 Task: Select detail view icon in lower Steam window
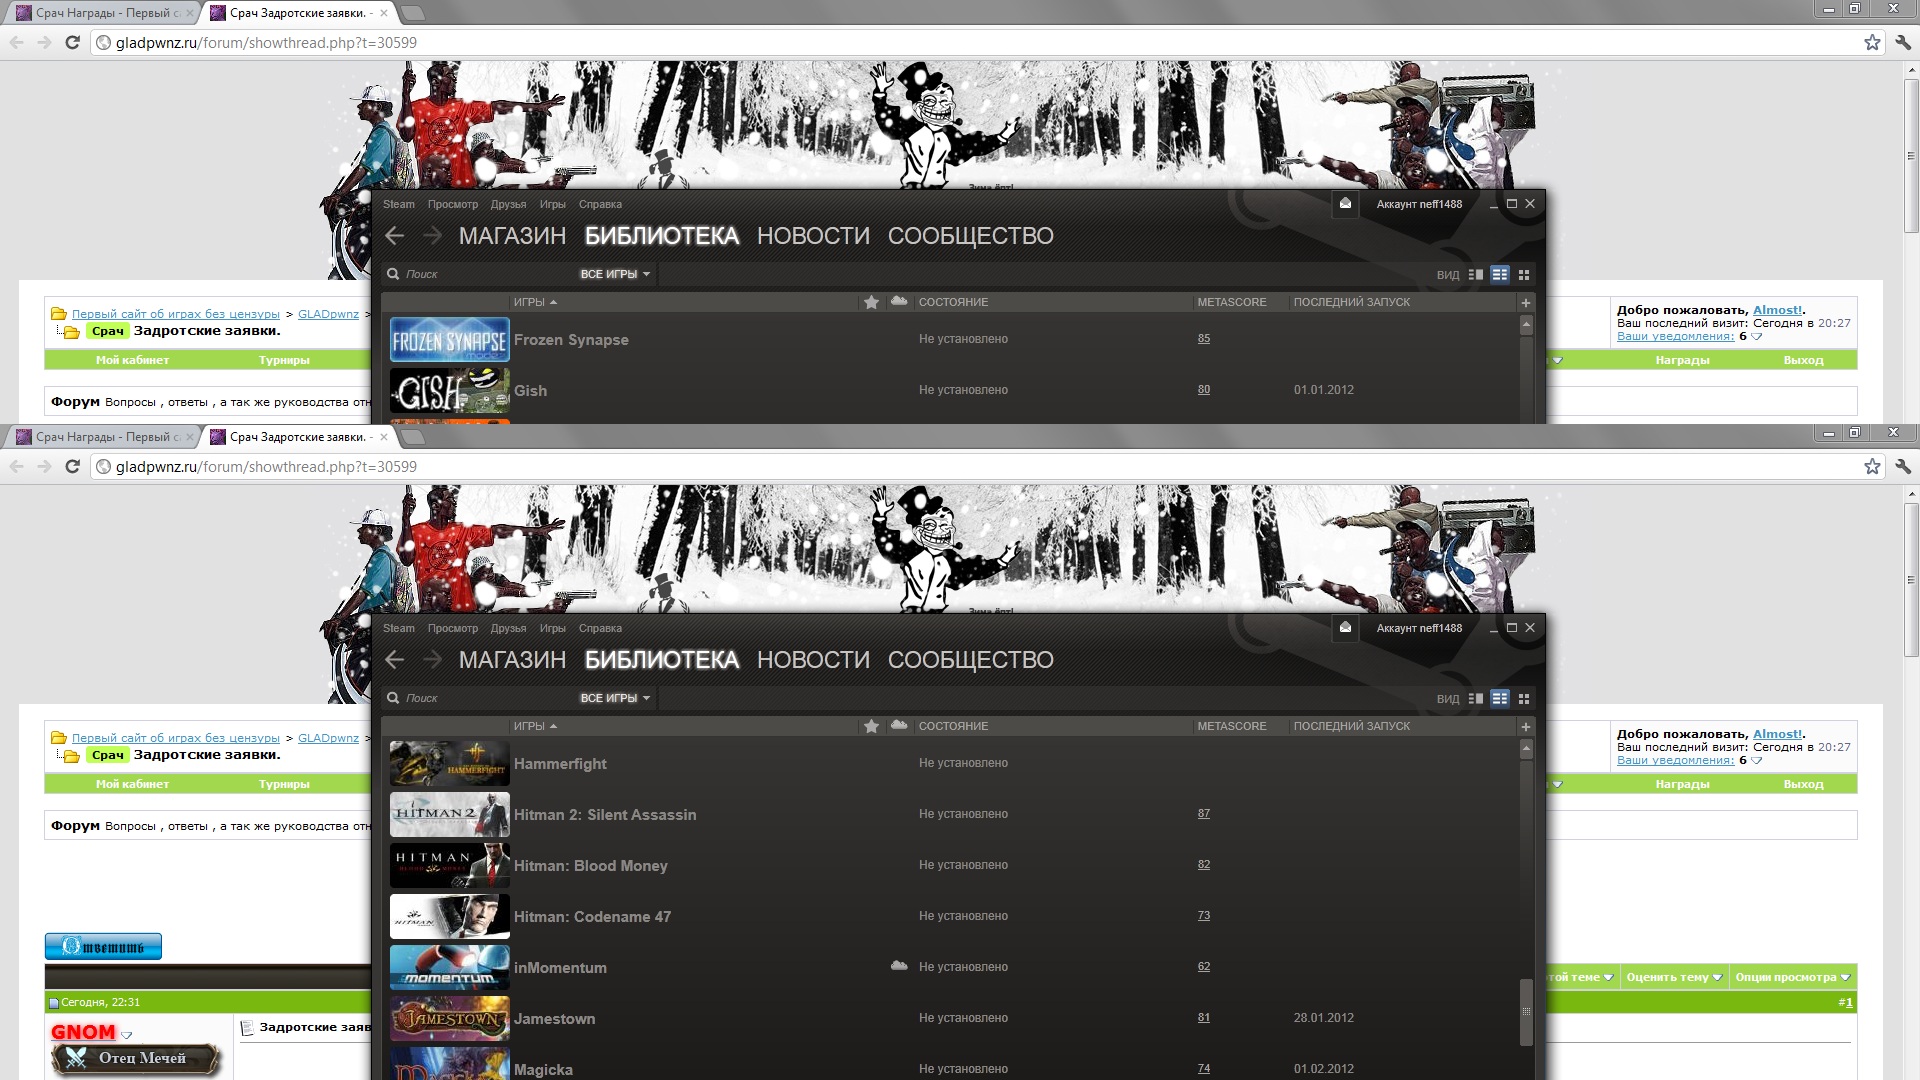(1476, 699)
